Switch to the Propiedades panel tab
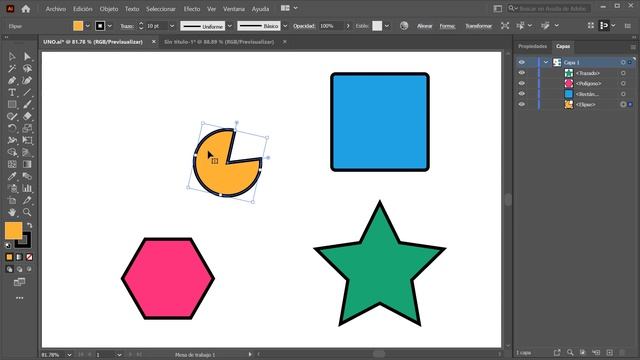 (x=532, y=47)
